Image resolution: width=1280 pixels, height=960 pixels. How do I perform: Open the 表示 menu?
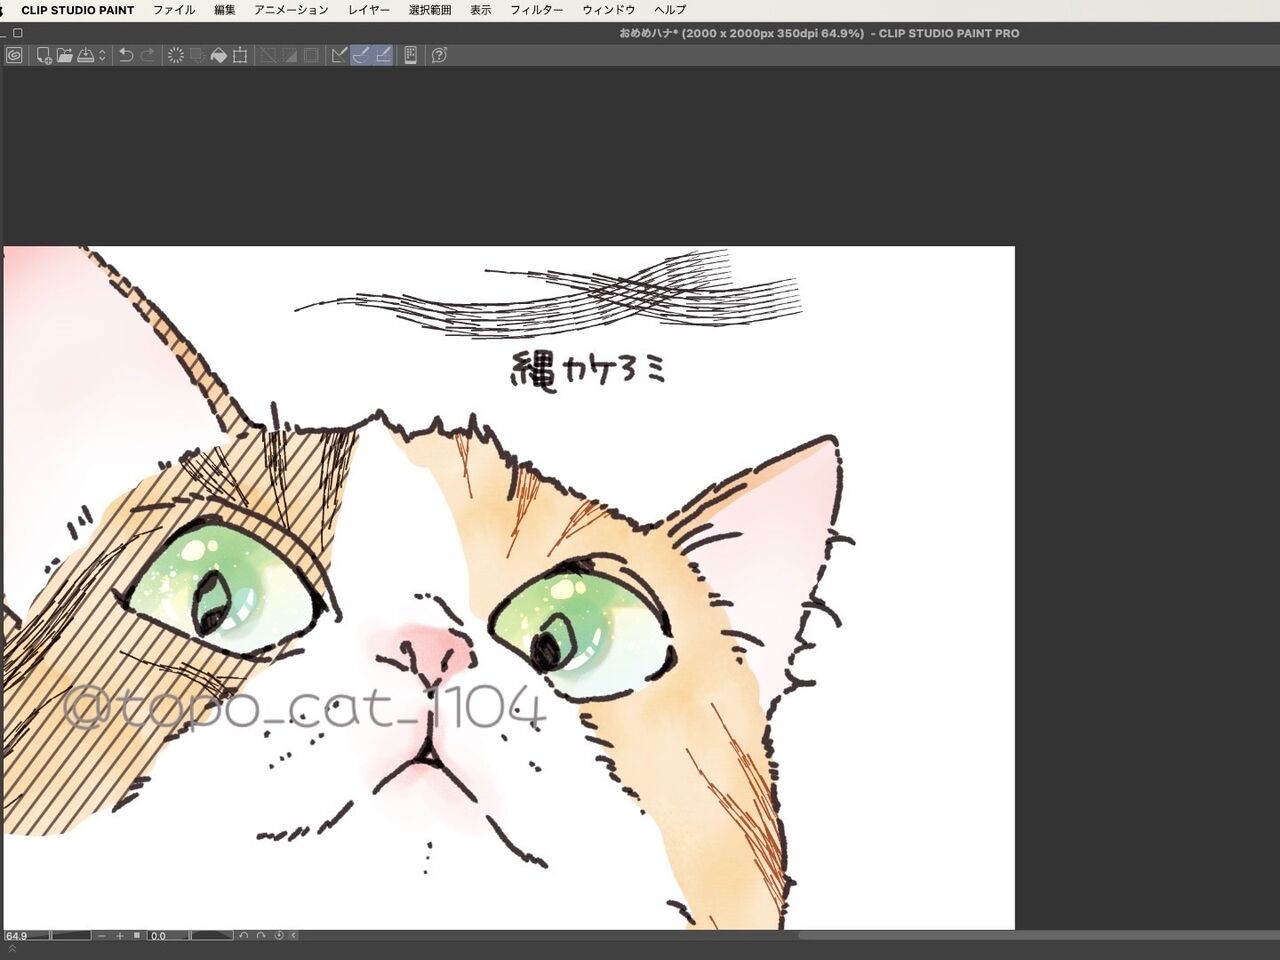[x=481, y=10]
